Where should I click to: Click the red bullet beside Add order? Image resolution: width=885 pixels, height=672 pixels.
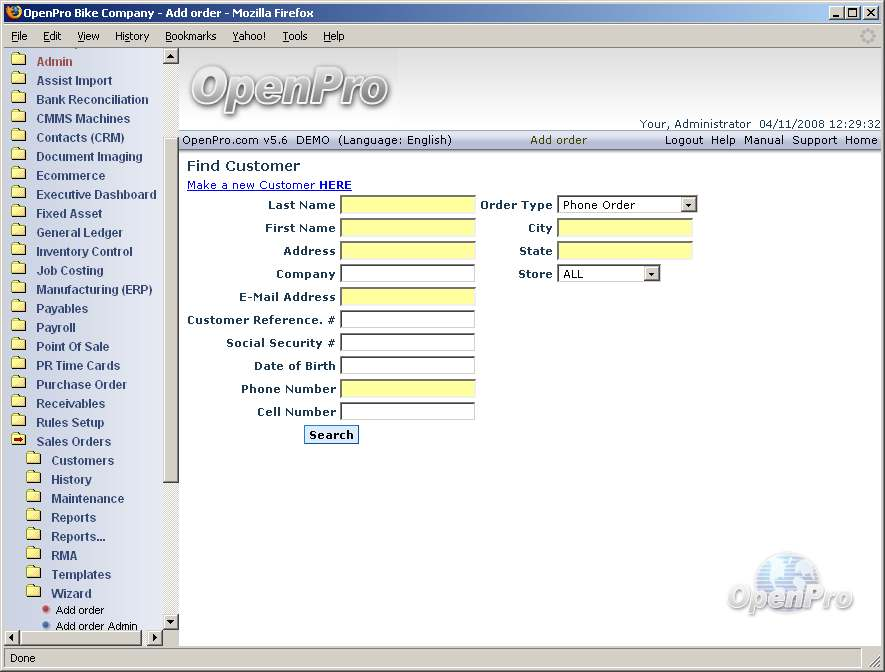(x=46, y=610)
